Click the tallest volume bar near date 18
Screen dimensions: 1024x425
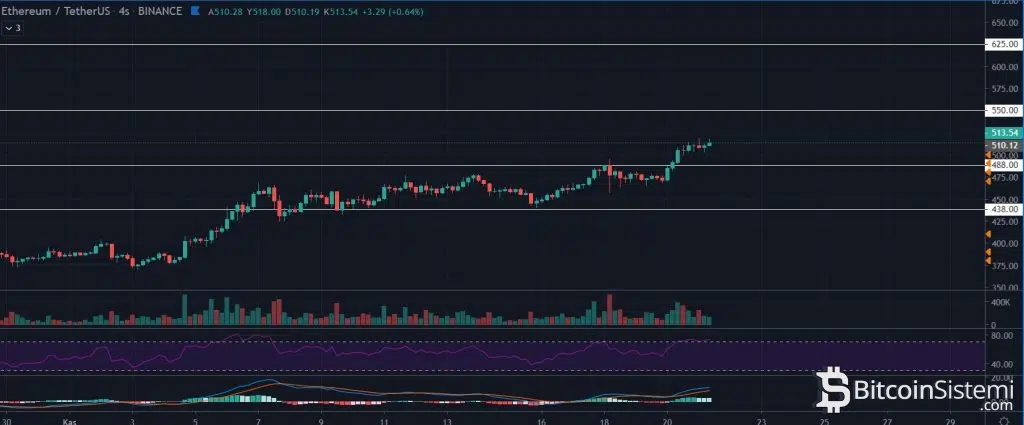609,309
